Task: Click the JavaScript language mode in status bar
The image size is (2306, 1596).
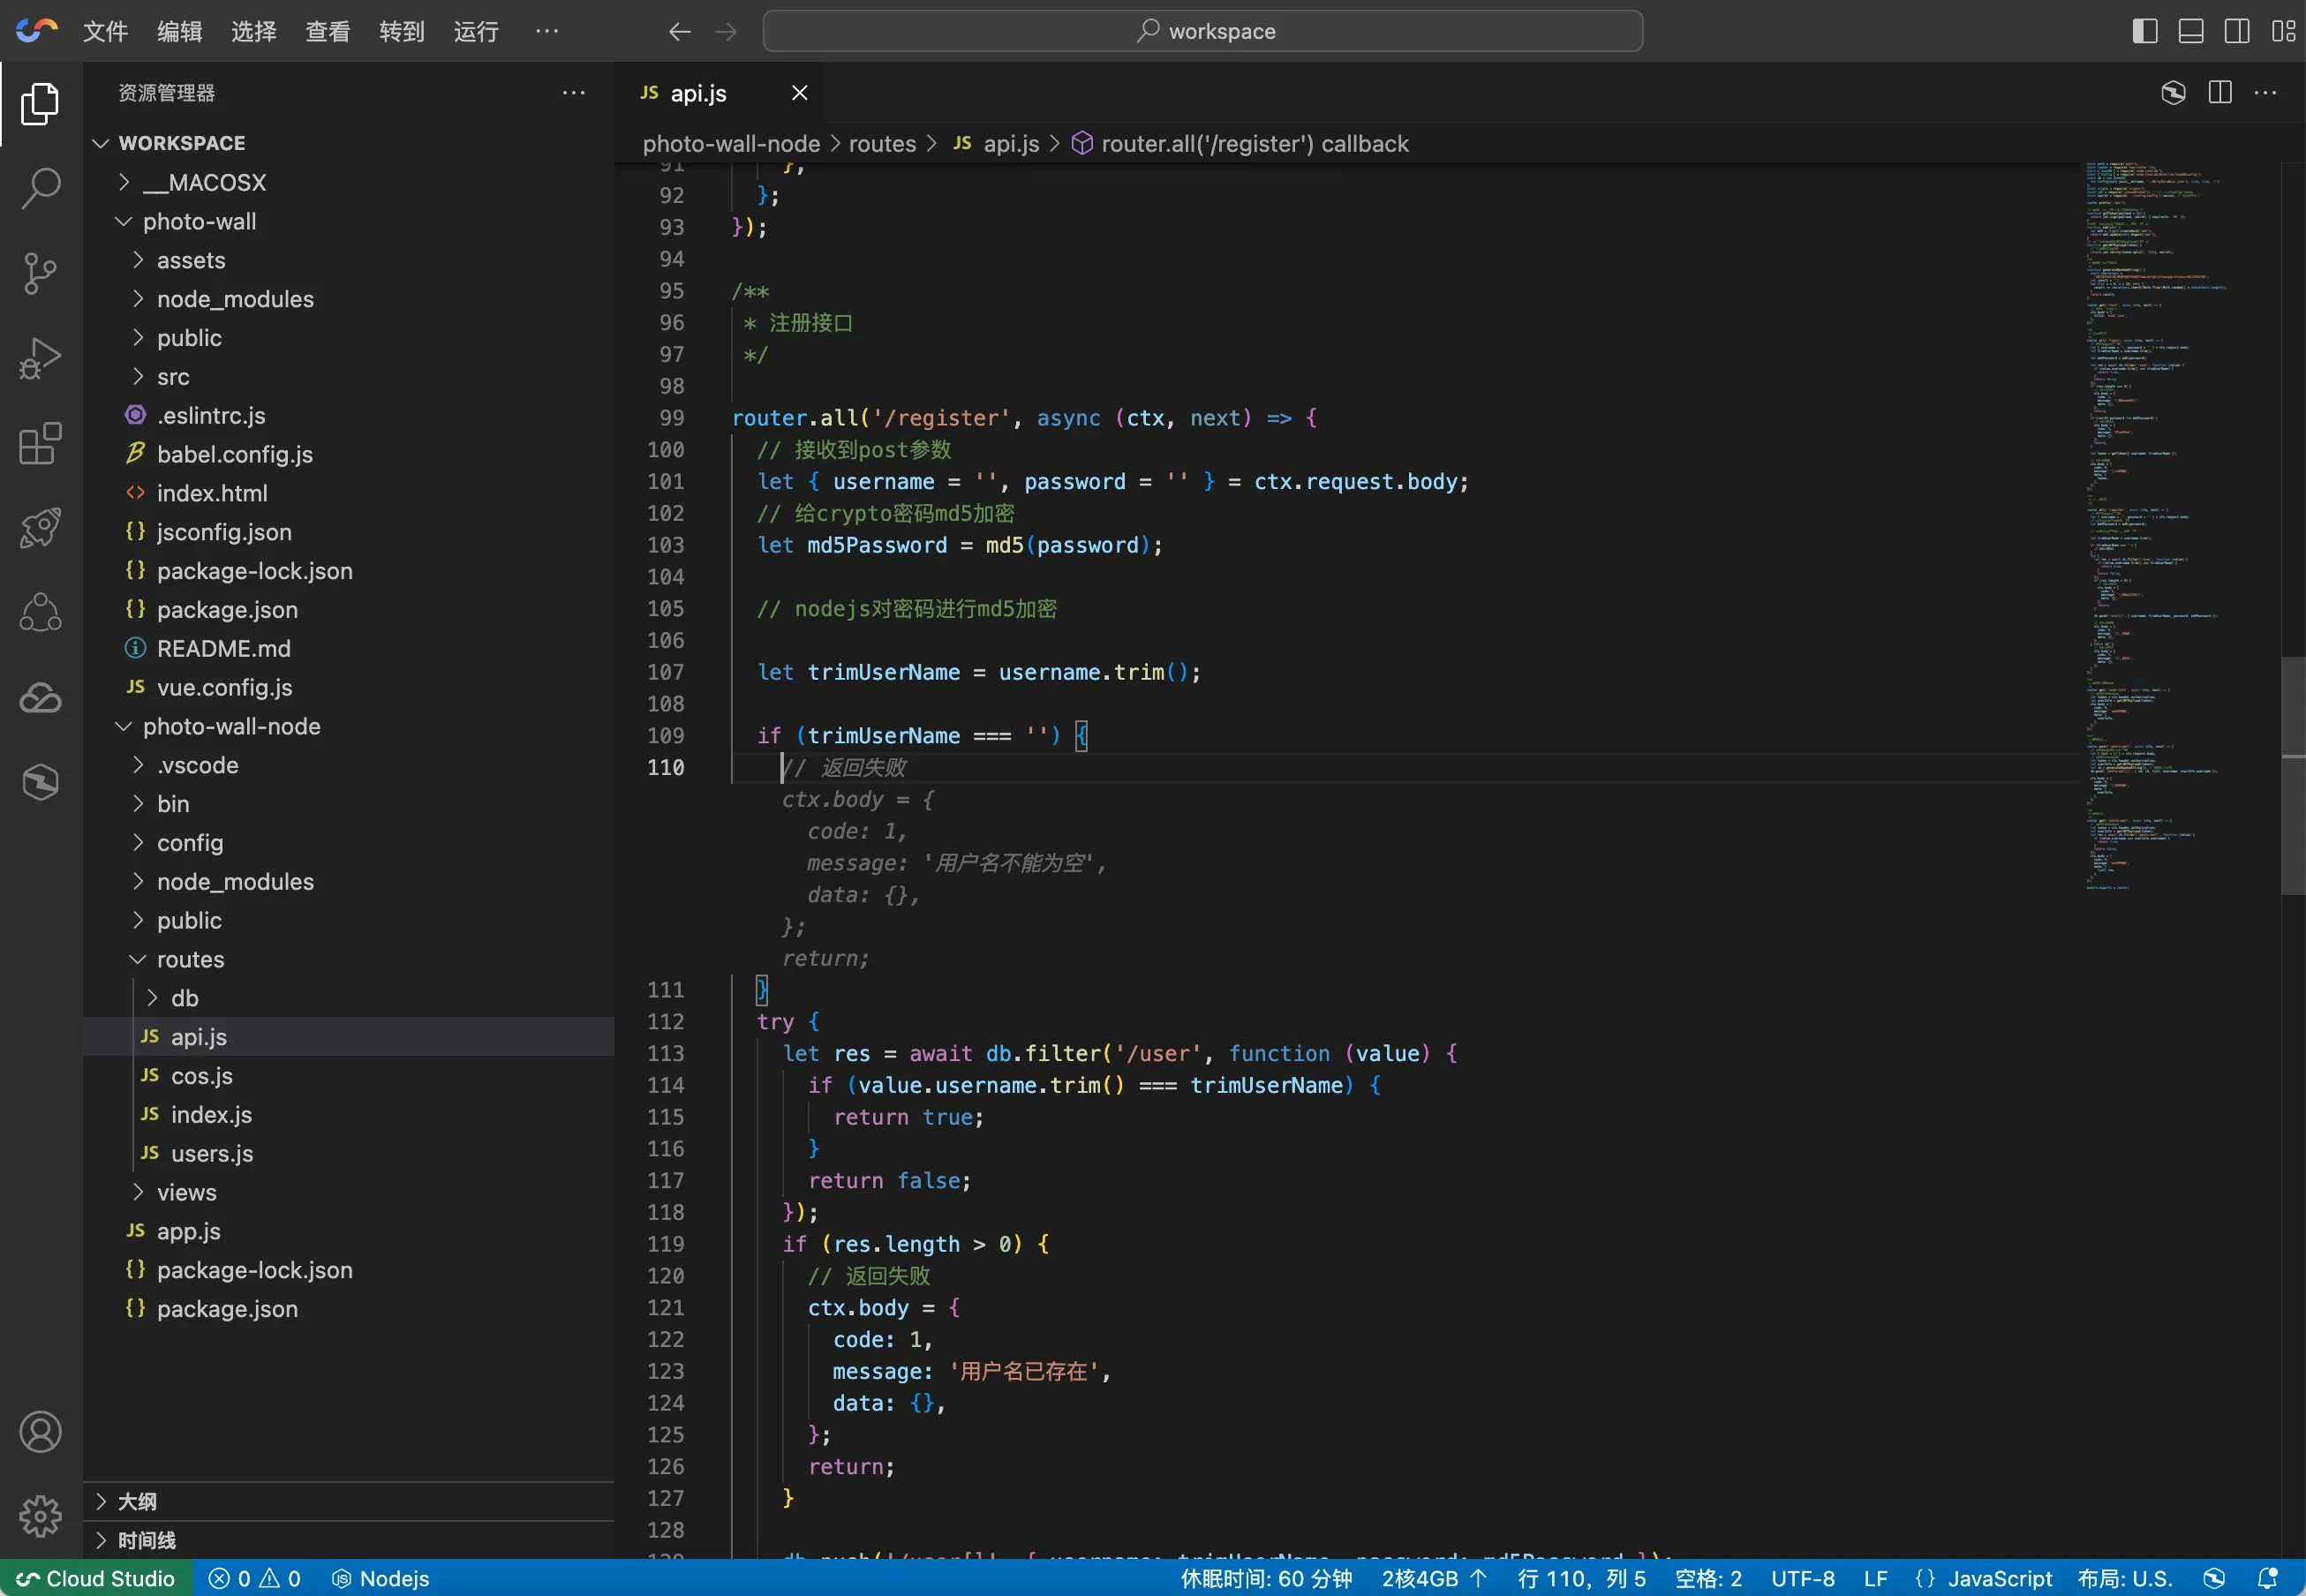Action: coord(1999,1578)
